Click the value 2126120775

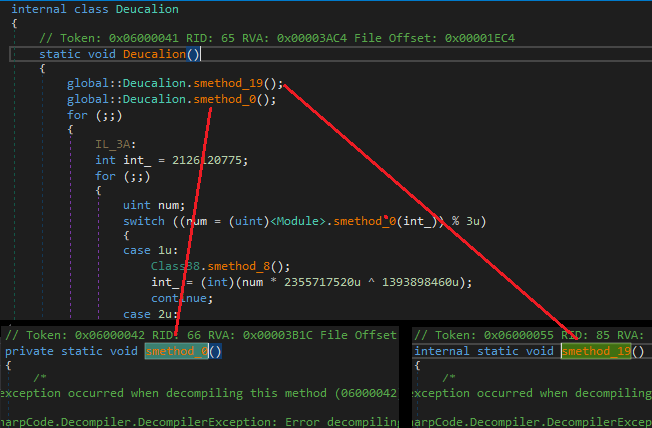click(x=207, y=160)
